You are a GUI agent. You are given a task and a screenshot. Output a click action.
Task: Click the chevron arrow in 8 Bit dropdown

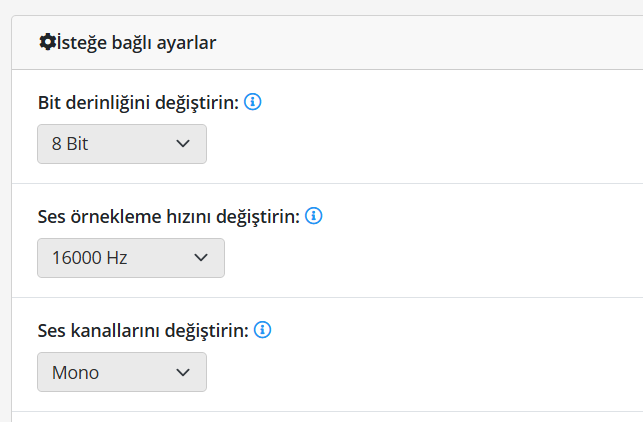pos(182,144)
